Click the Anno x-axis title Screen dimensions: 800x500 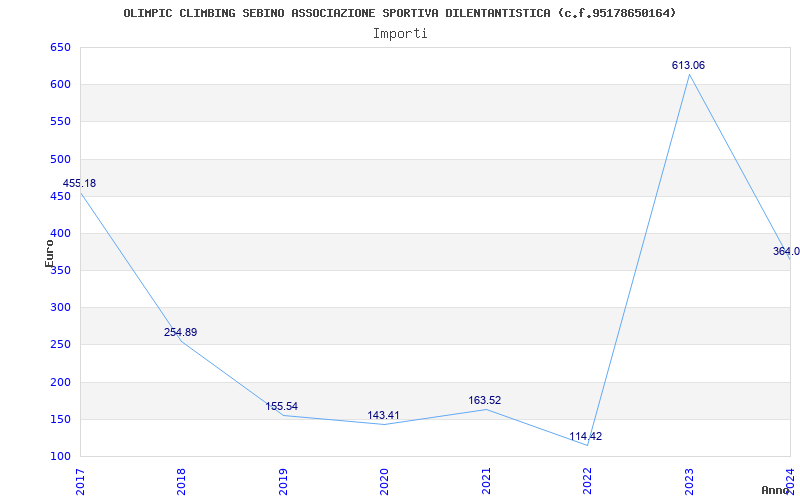tap(777, 490)
